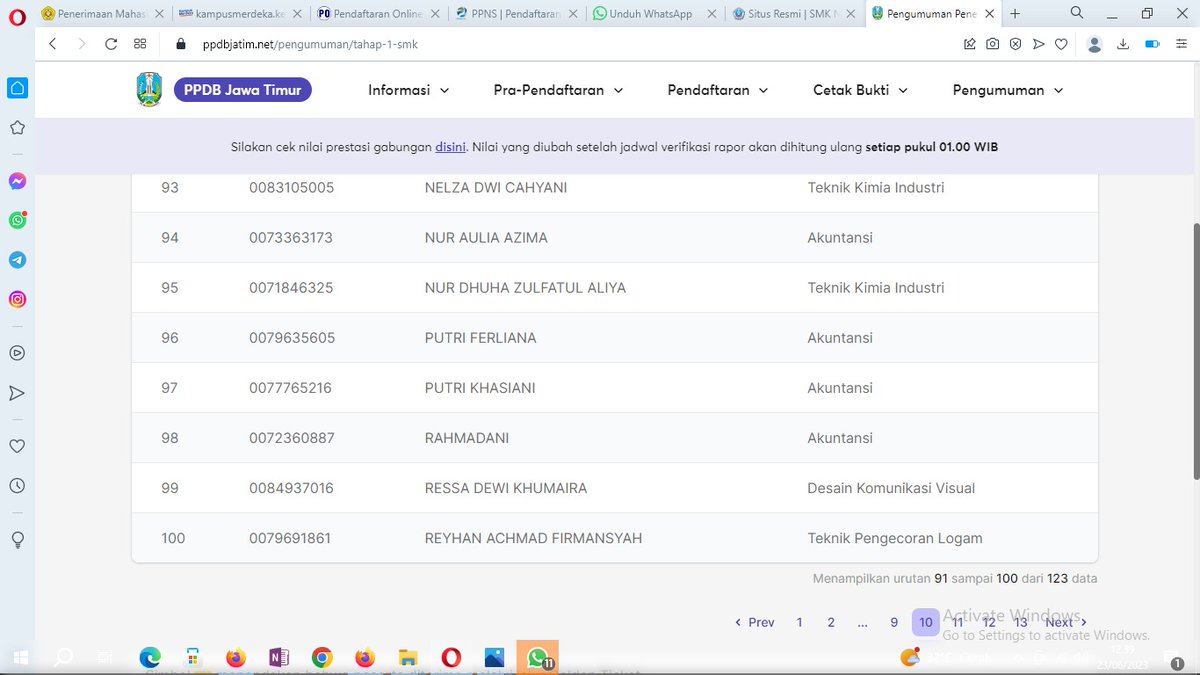Add page to bookmarks heart in address bar

(x=1061, y=44)
